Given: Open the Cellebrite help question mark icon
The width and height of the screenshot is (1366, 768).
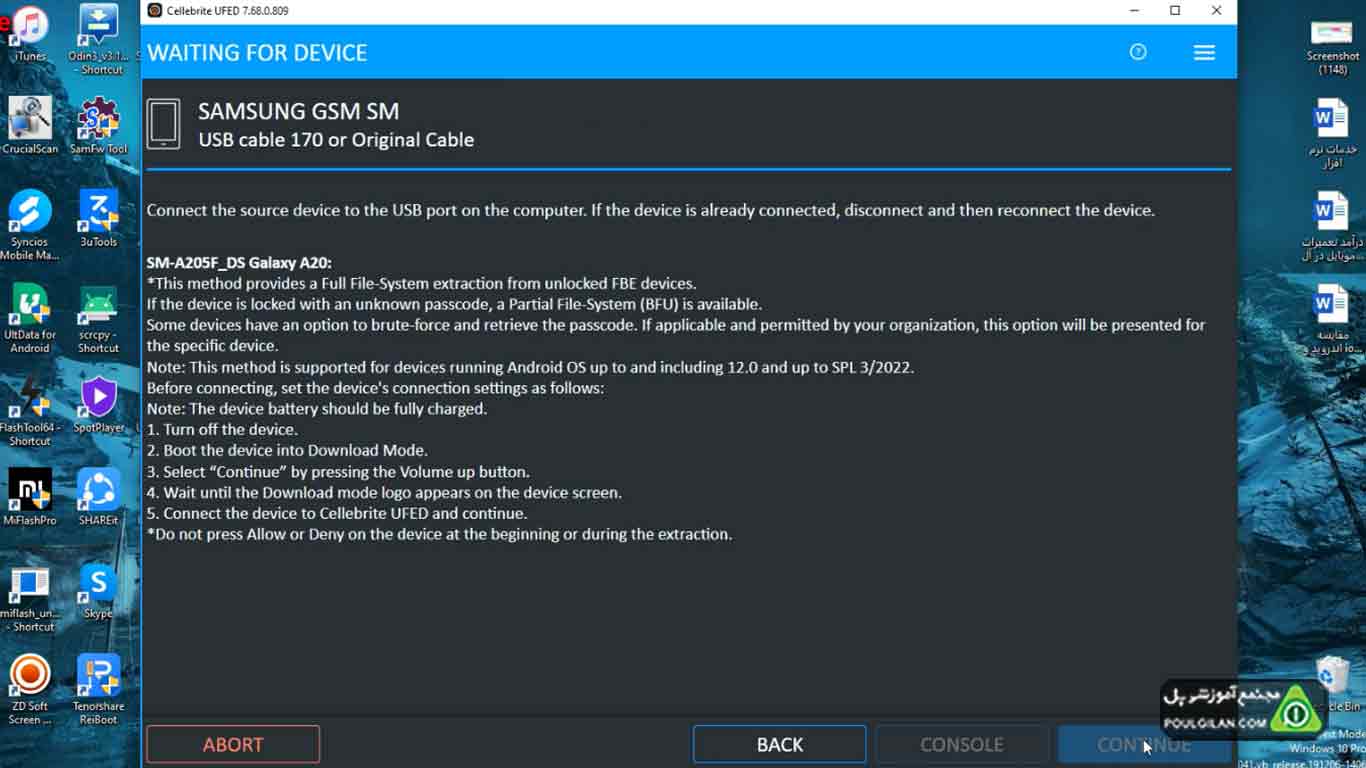Looking at the screenshot, I should pyautogui.click(x=1138, y=52).
